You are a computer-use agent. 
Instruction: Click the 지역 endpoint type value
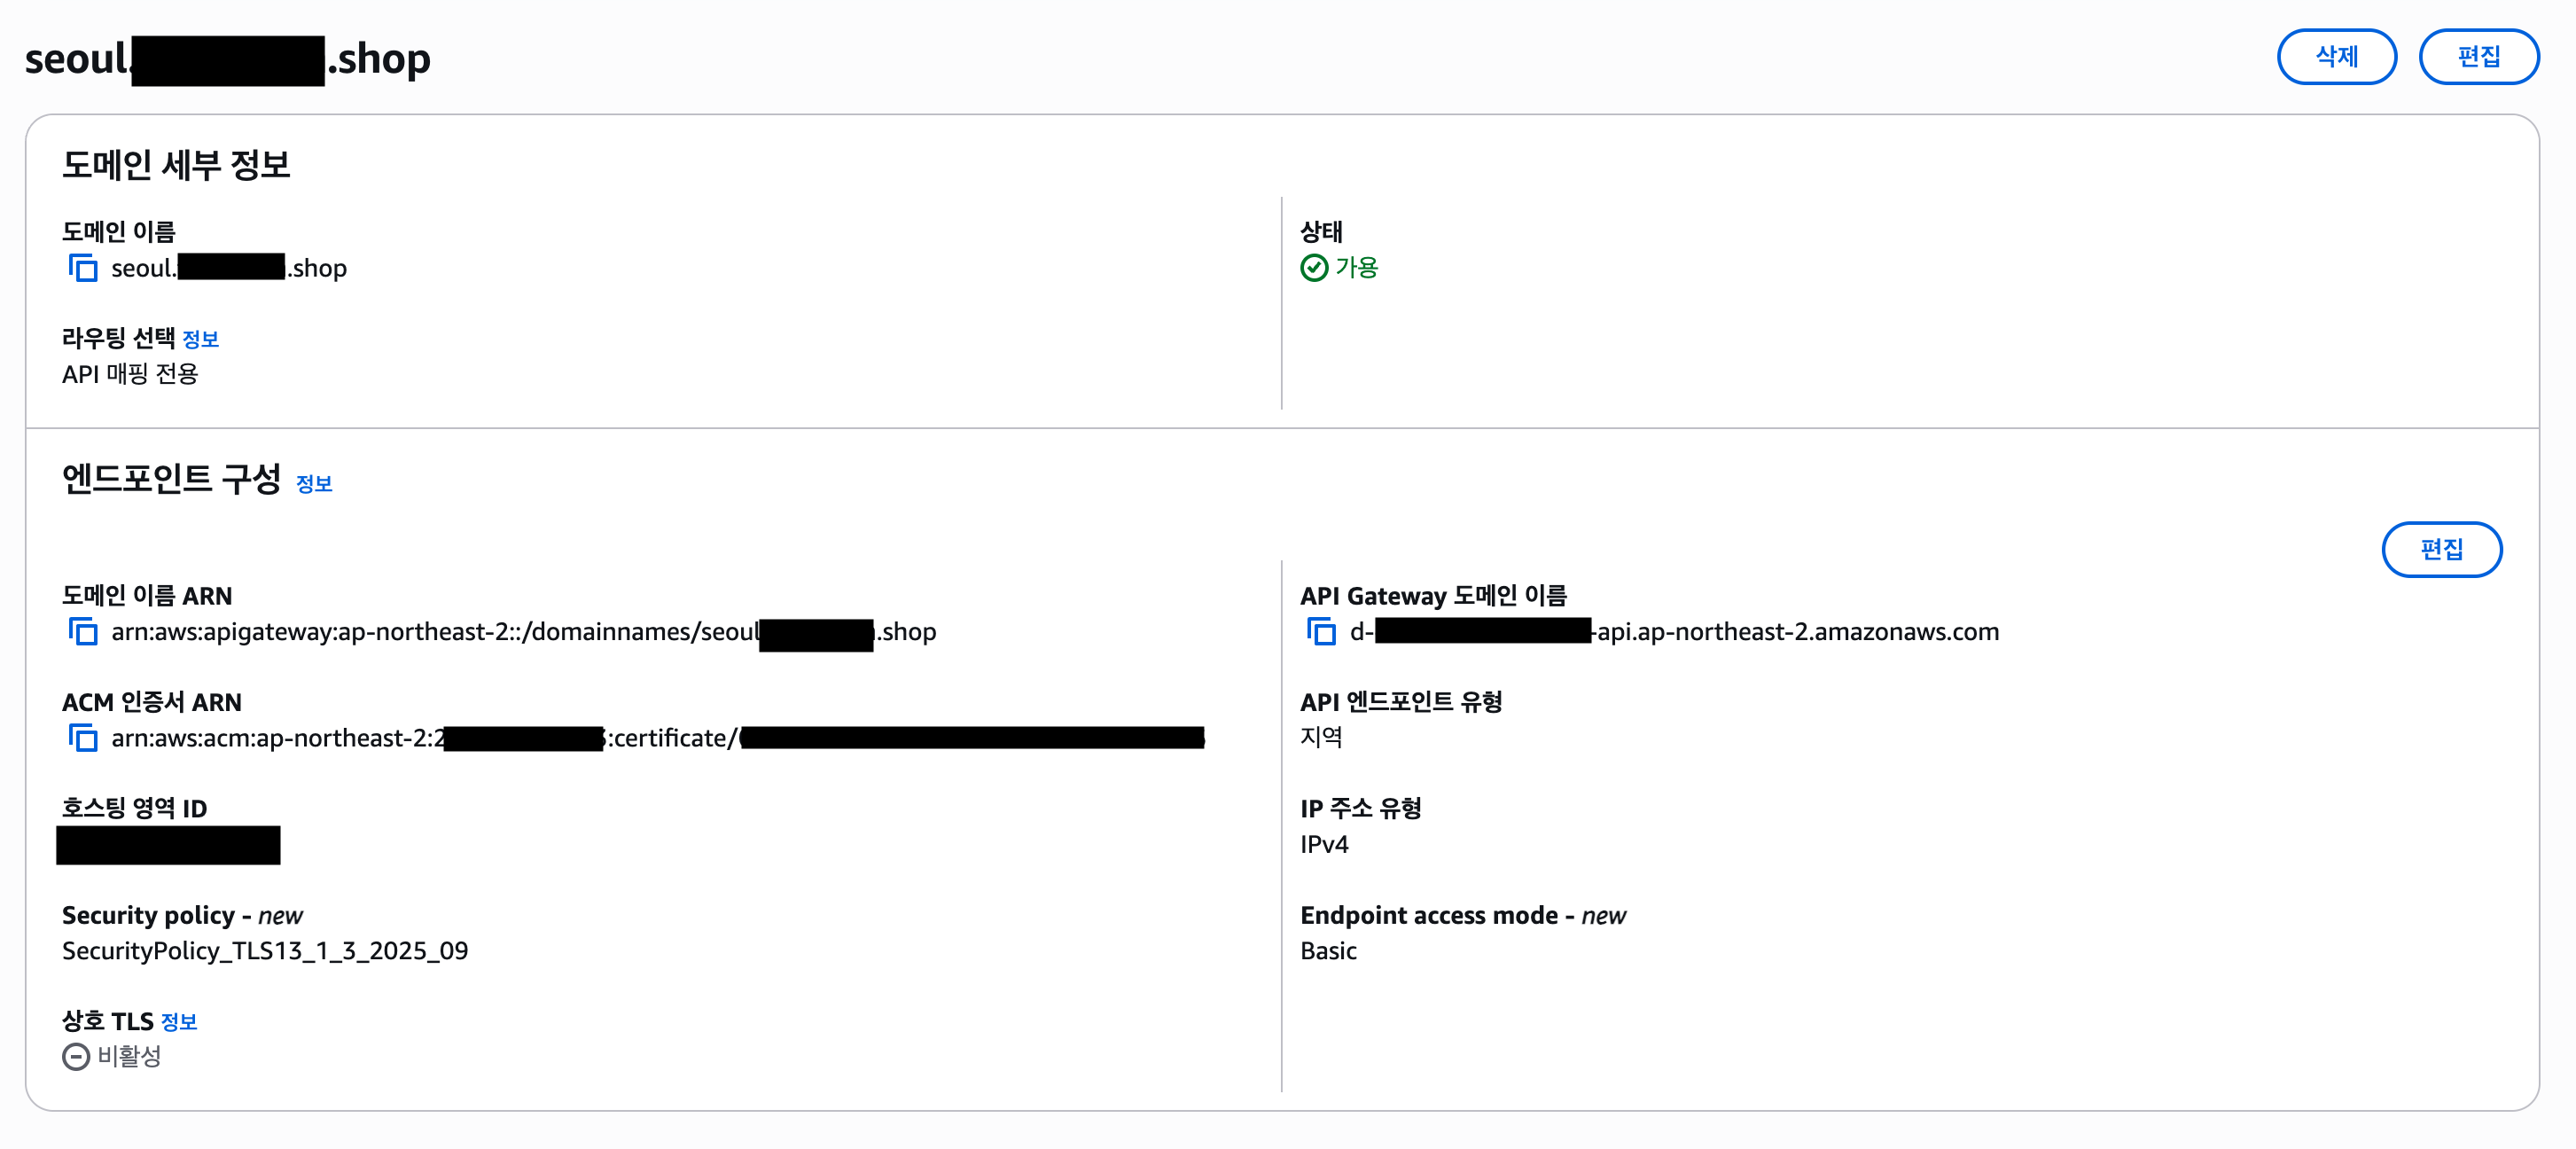(1321, 738)
